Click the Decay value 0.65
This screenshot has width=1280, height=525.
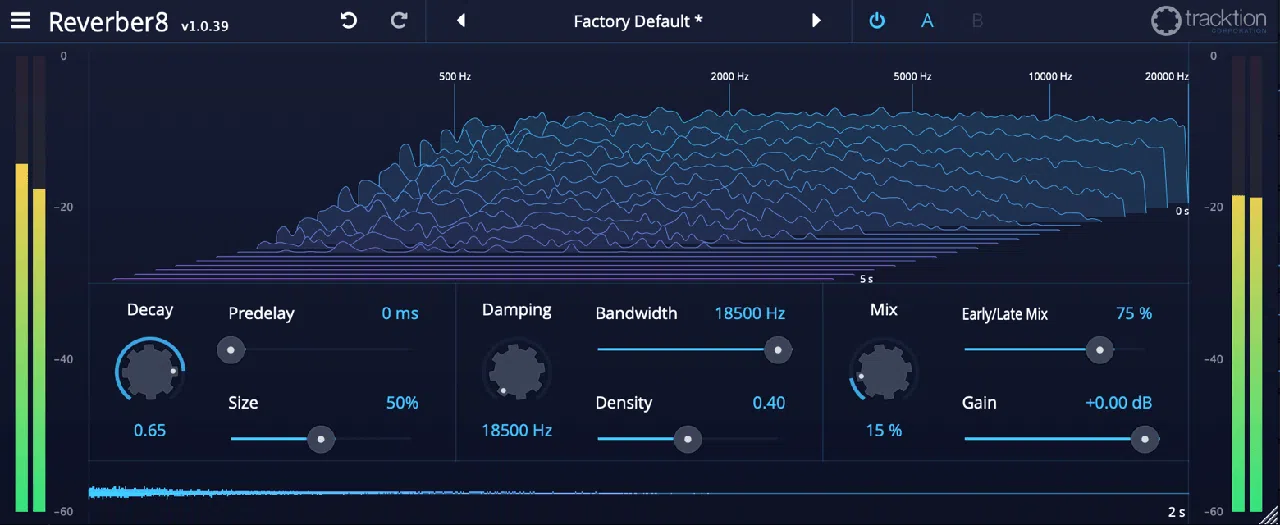(150, 430)
